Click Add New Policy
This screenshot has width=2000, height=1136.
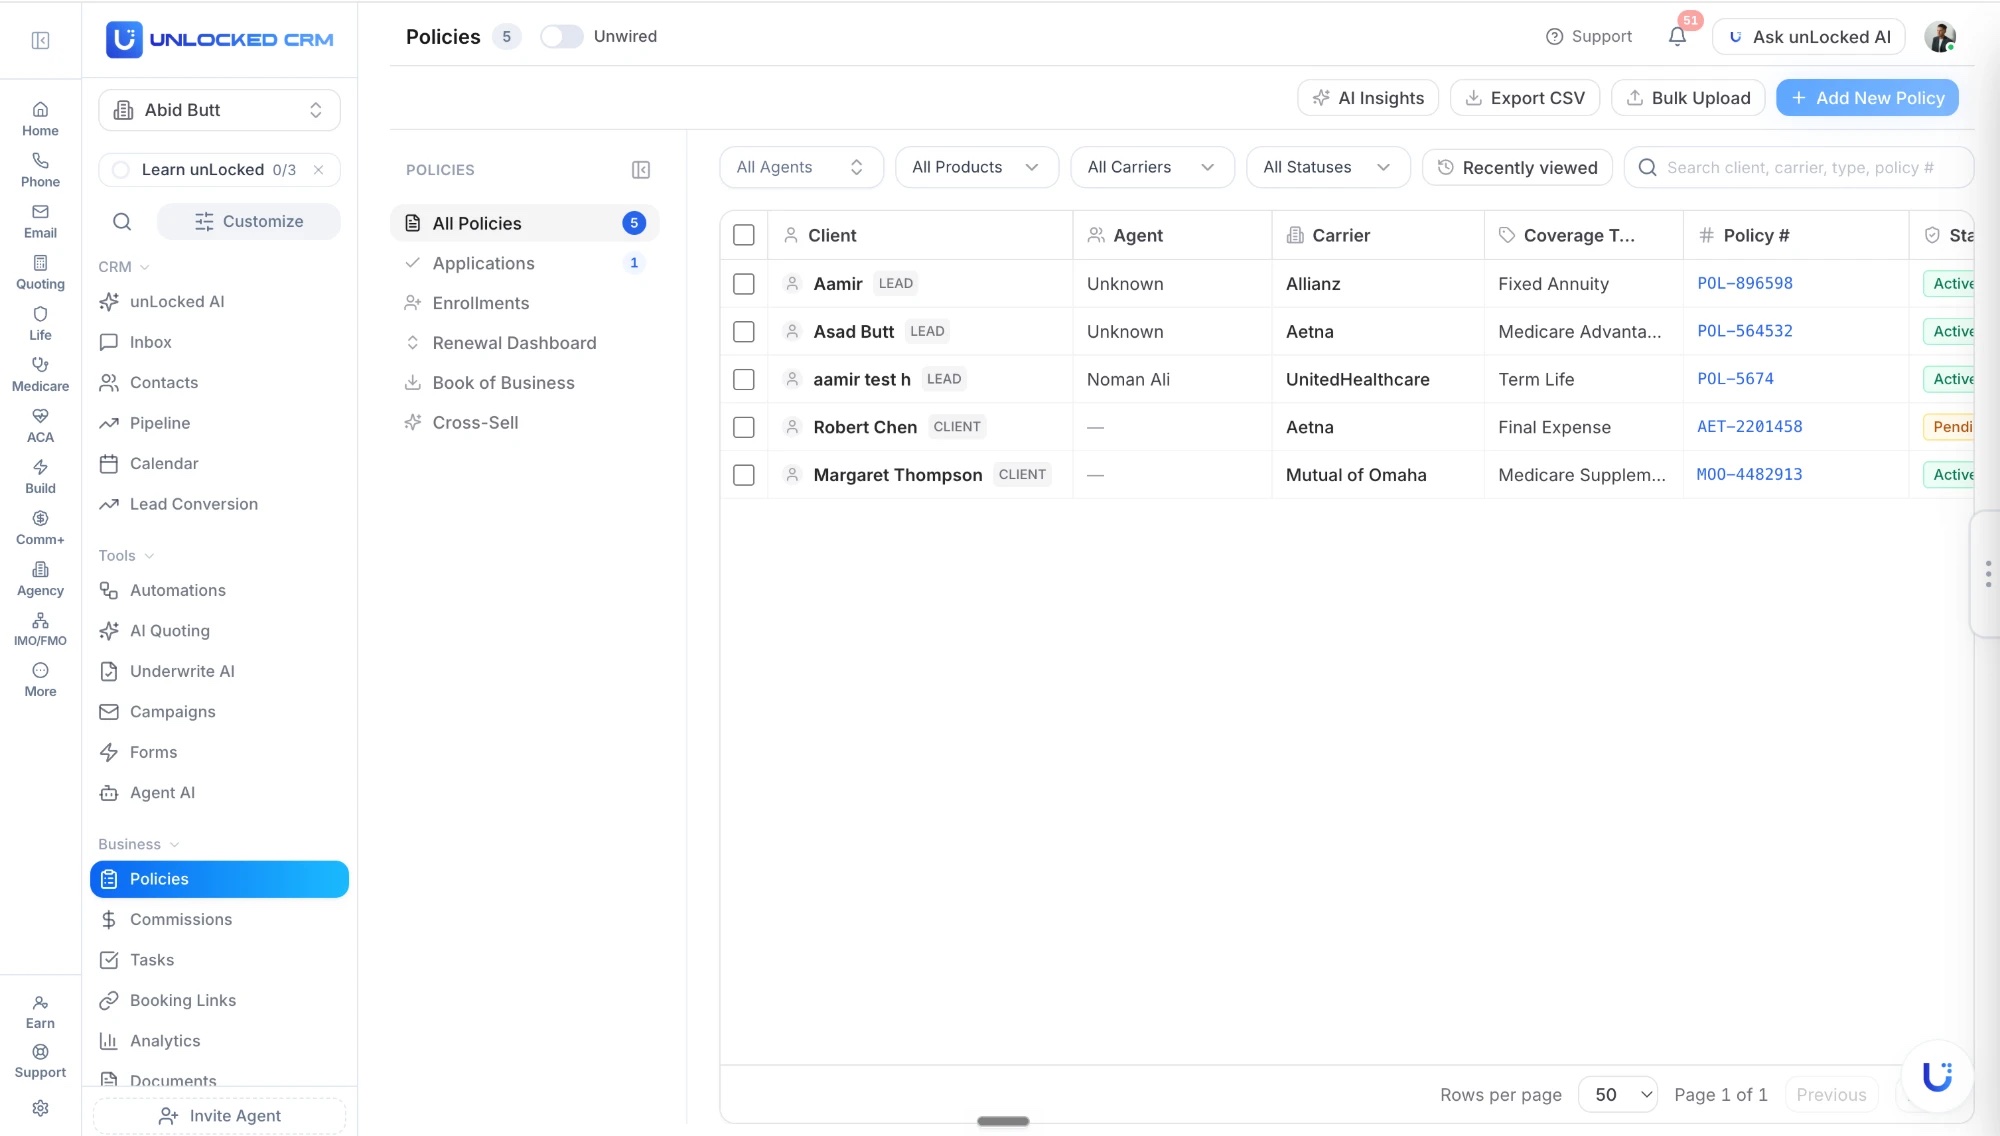pos(1867,98)
